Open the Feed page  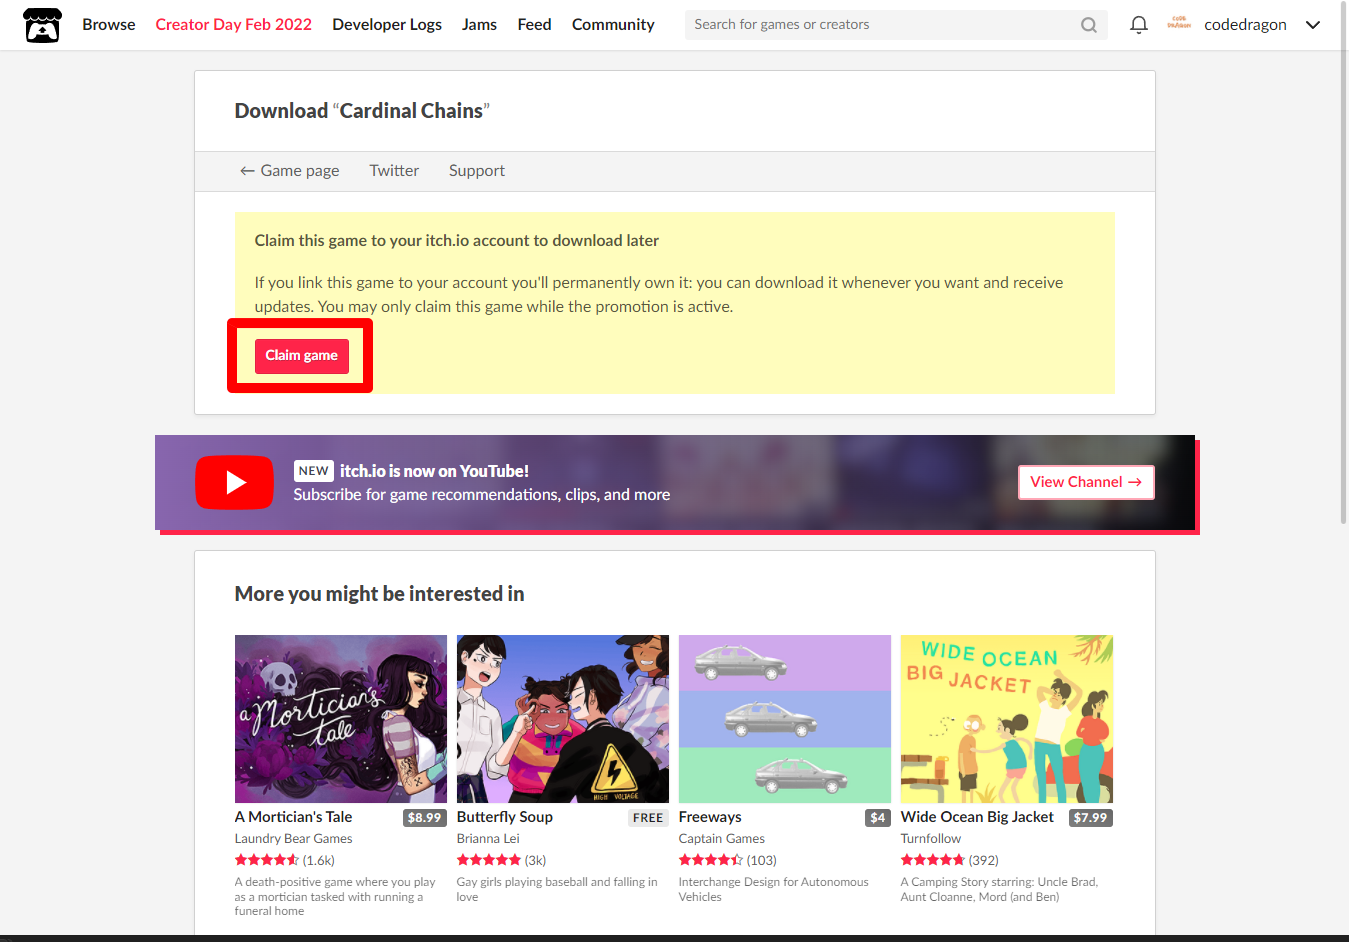(534, 25)
